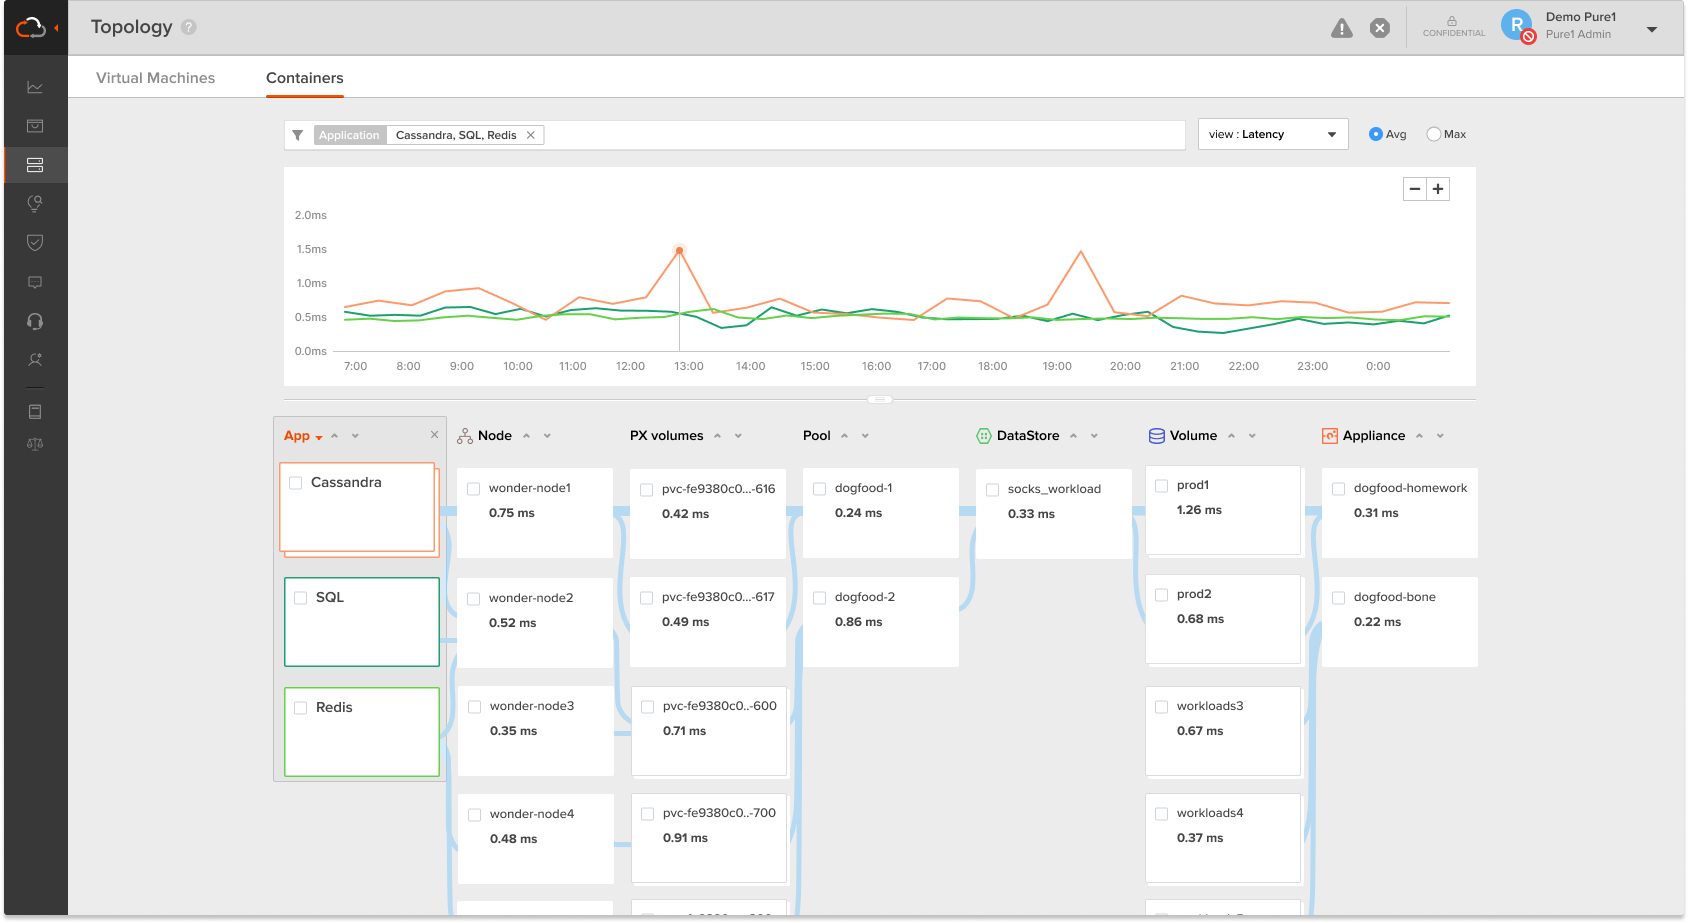The width and height of the screenshot is (1688, 923).
Task: Open the view Latency dropdown
Action: [1272, 134]
